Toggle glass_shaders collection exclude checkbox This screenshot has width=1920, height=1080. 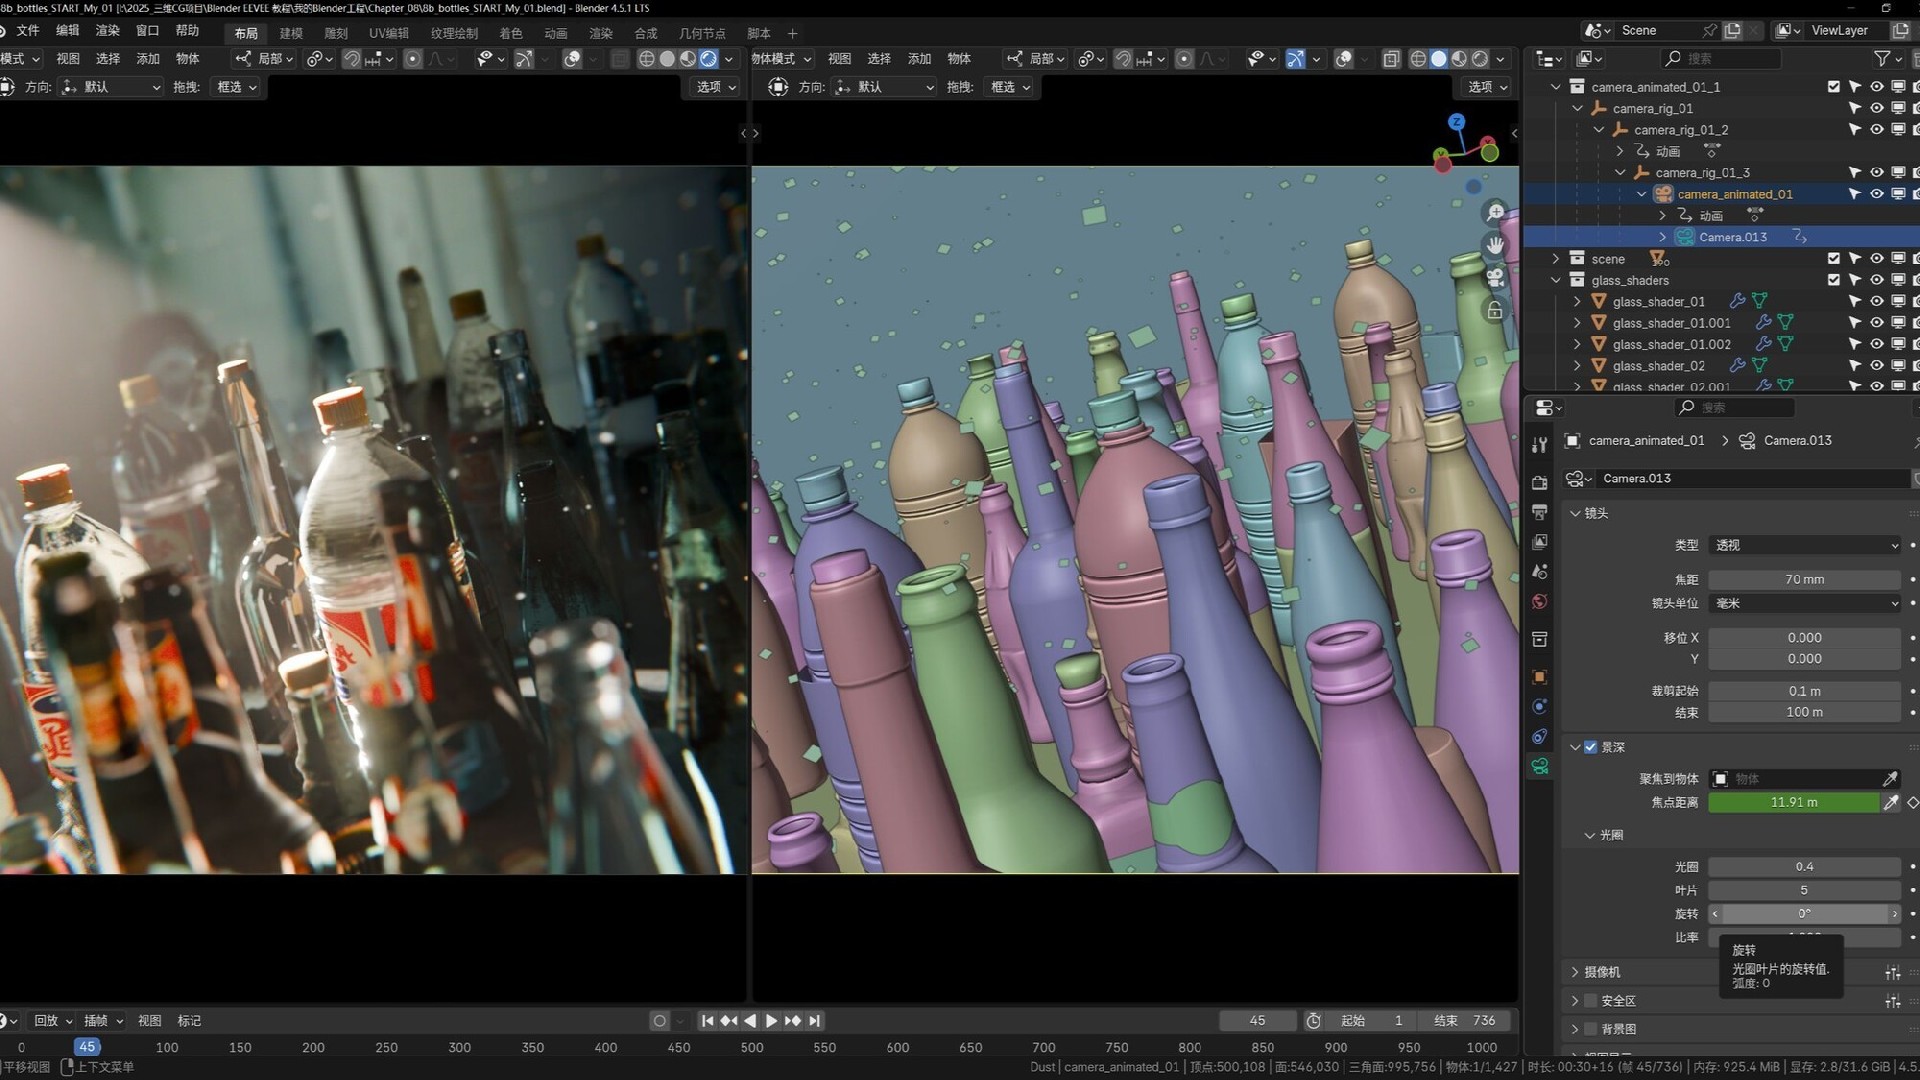coord(1833,280)
